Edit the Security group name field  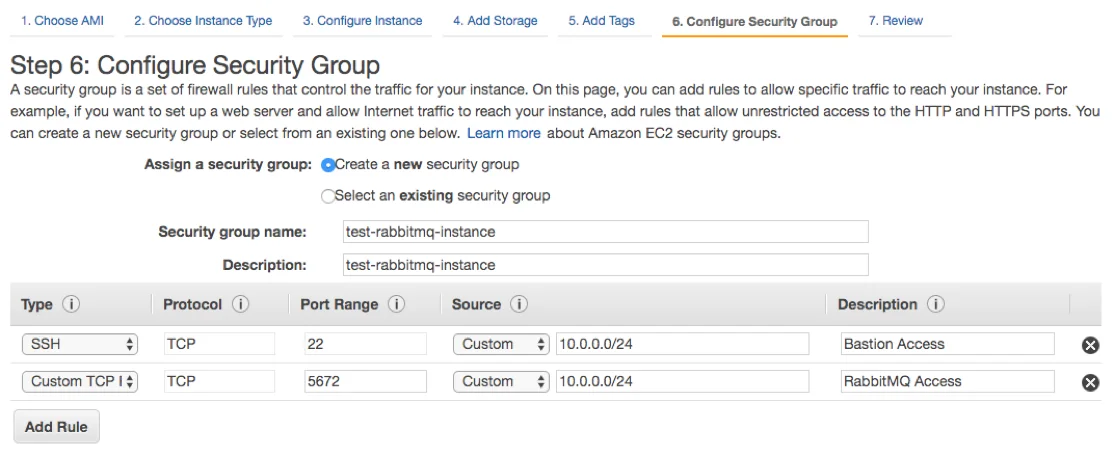click(605, 231)
